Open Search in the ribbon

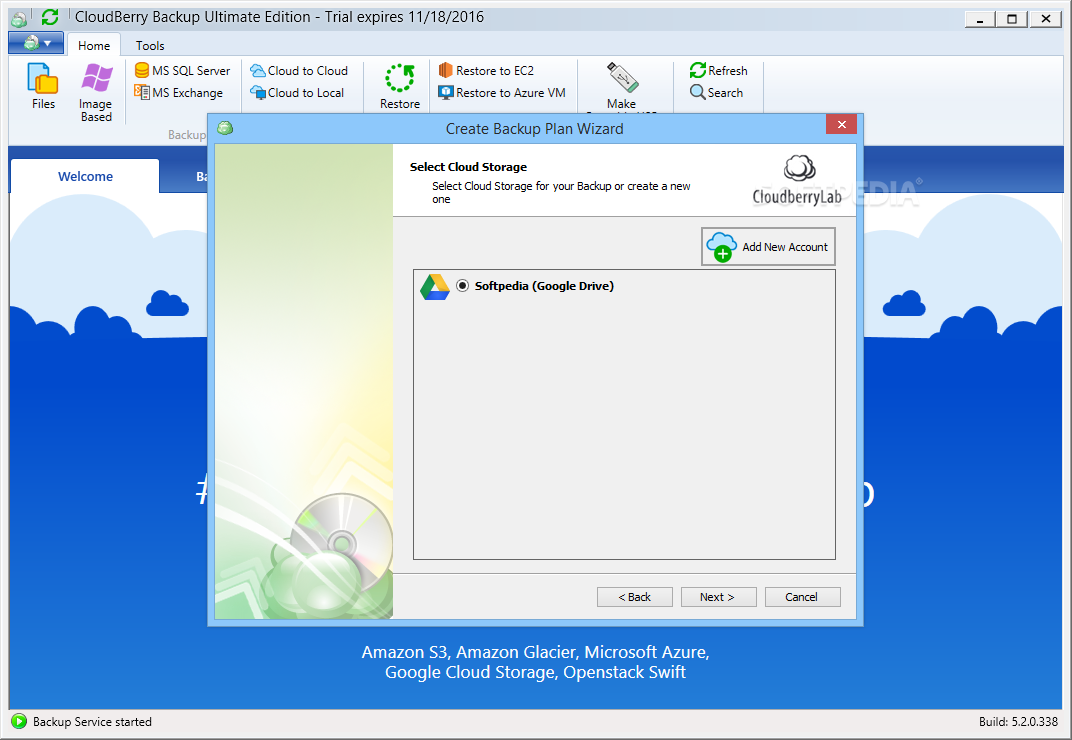click(x=716, y=92)
